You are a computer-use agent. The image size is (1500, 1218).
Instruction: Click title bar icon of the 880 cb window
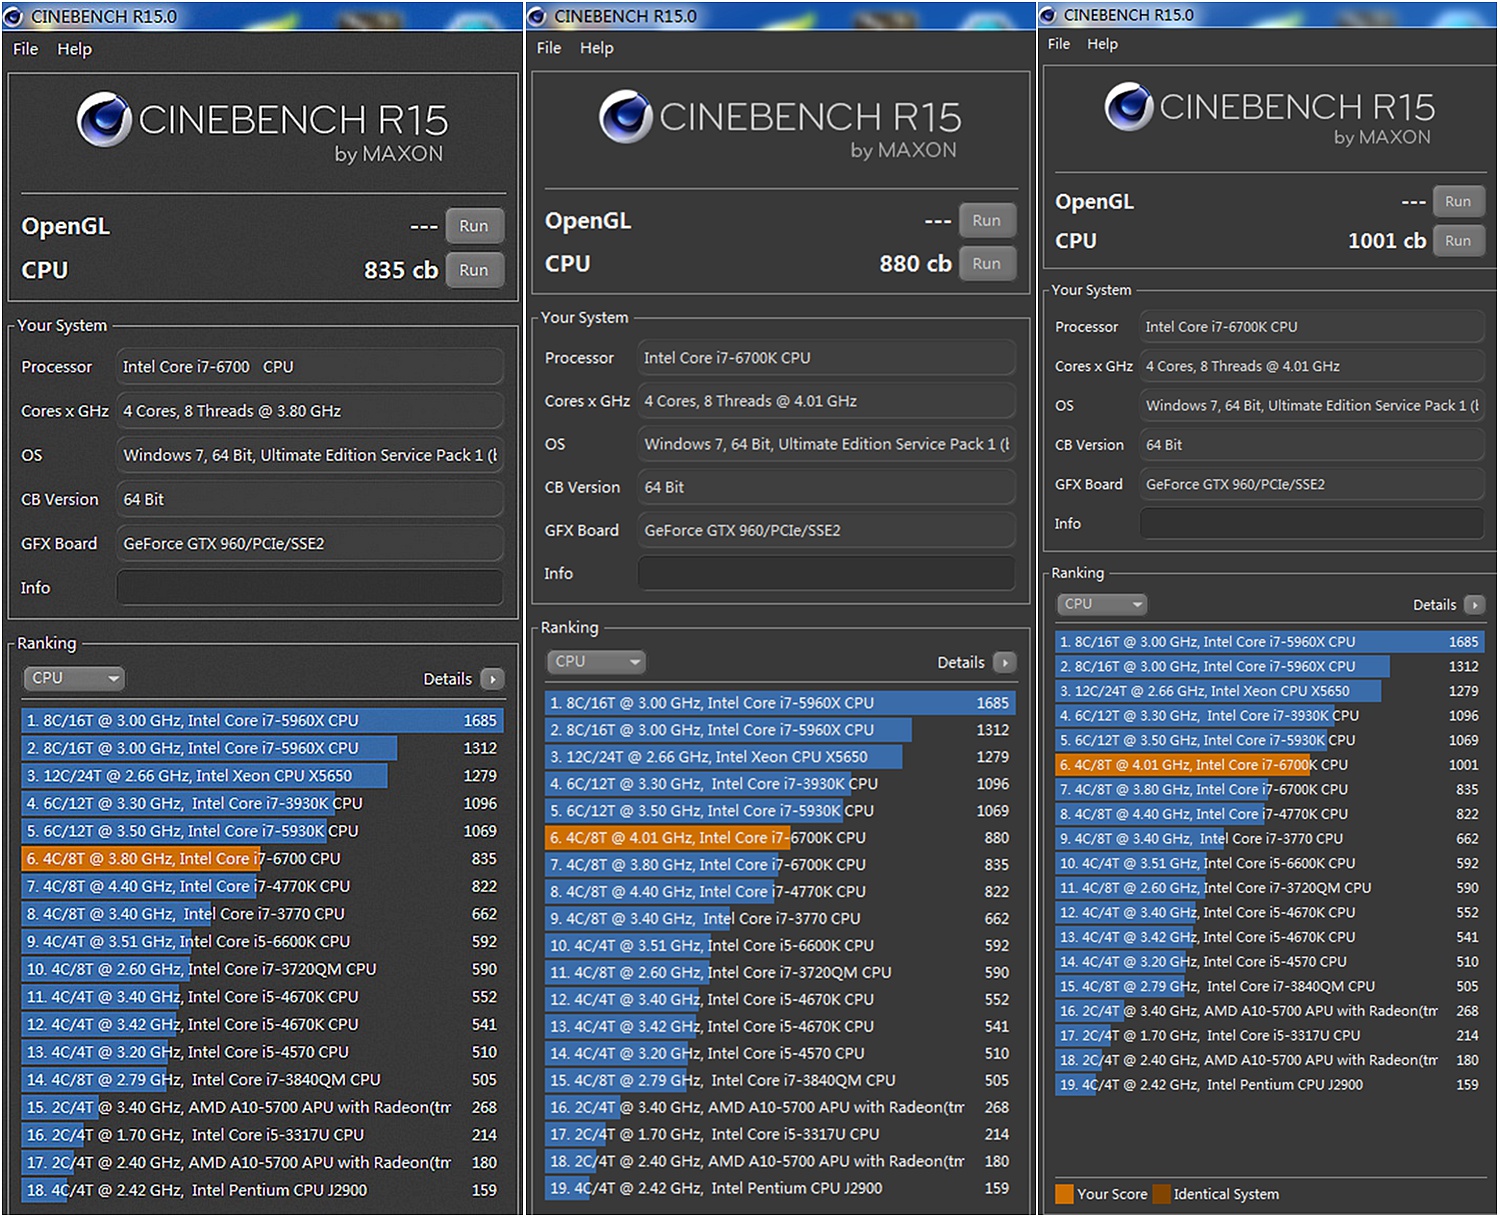pos(537,17)
